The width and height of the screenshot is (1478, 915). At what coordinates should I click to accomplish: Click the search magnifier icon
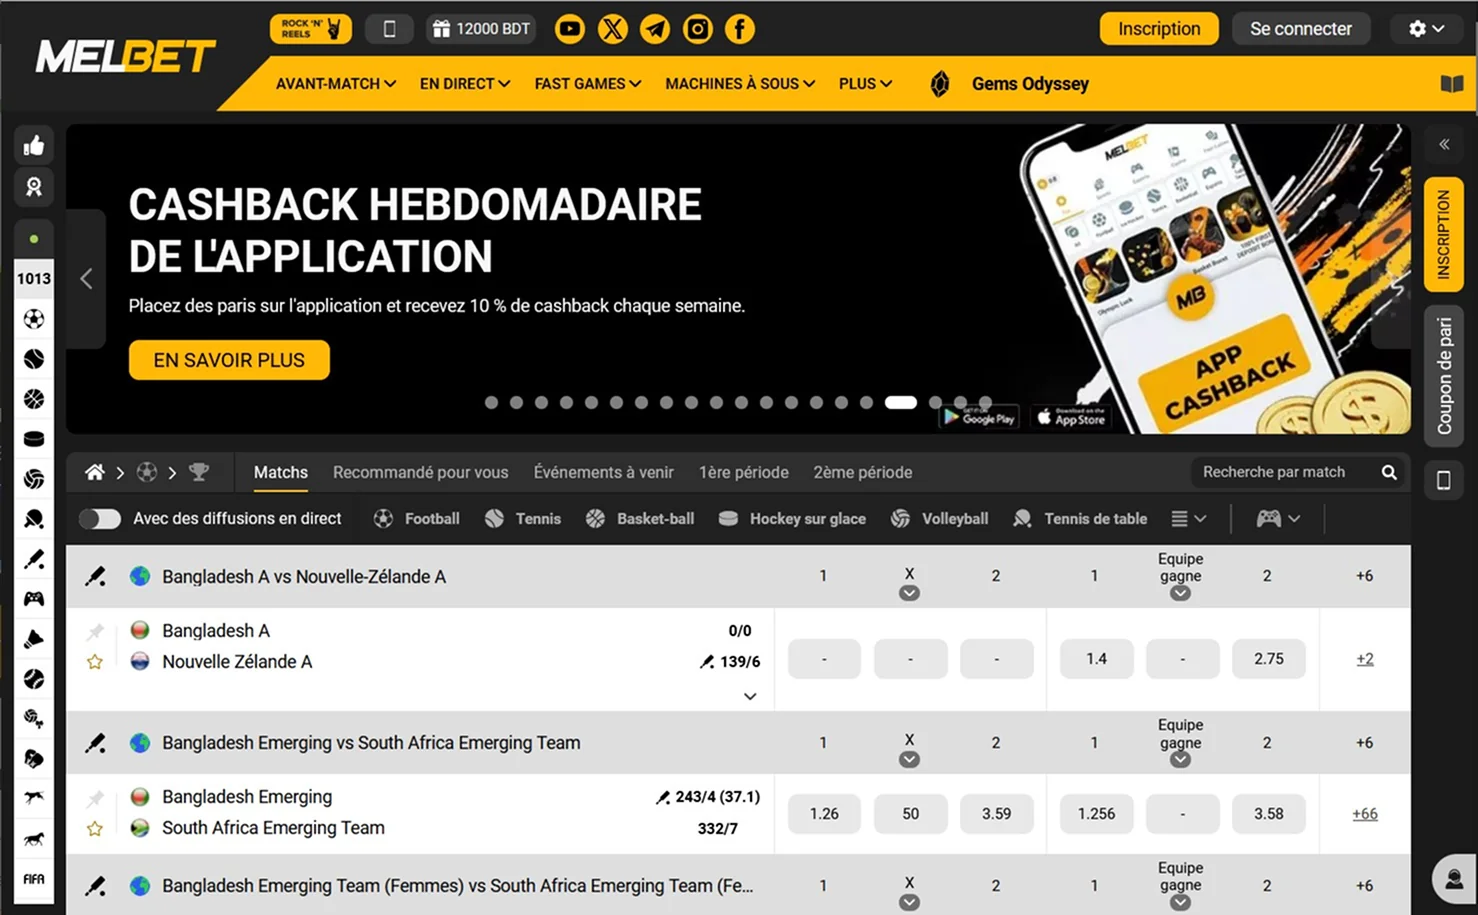click(1389, 472)
